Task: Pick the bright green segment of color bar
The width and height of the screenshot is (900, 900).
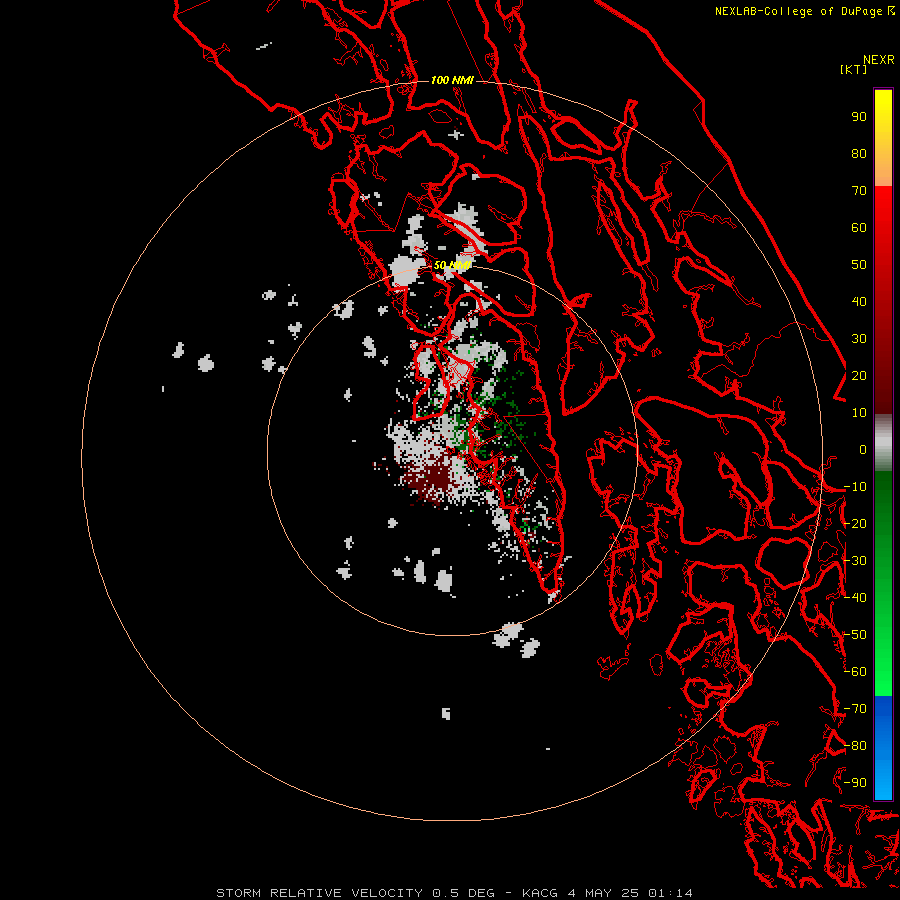Action: [x=883, y=660]
